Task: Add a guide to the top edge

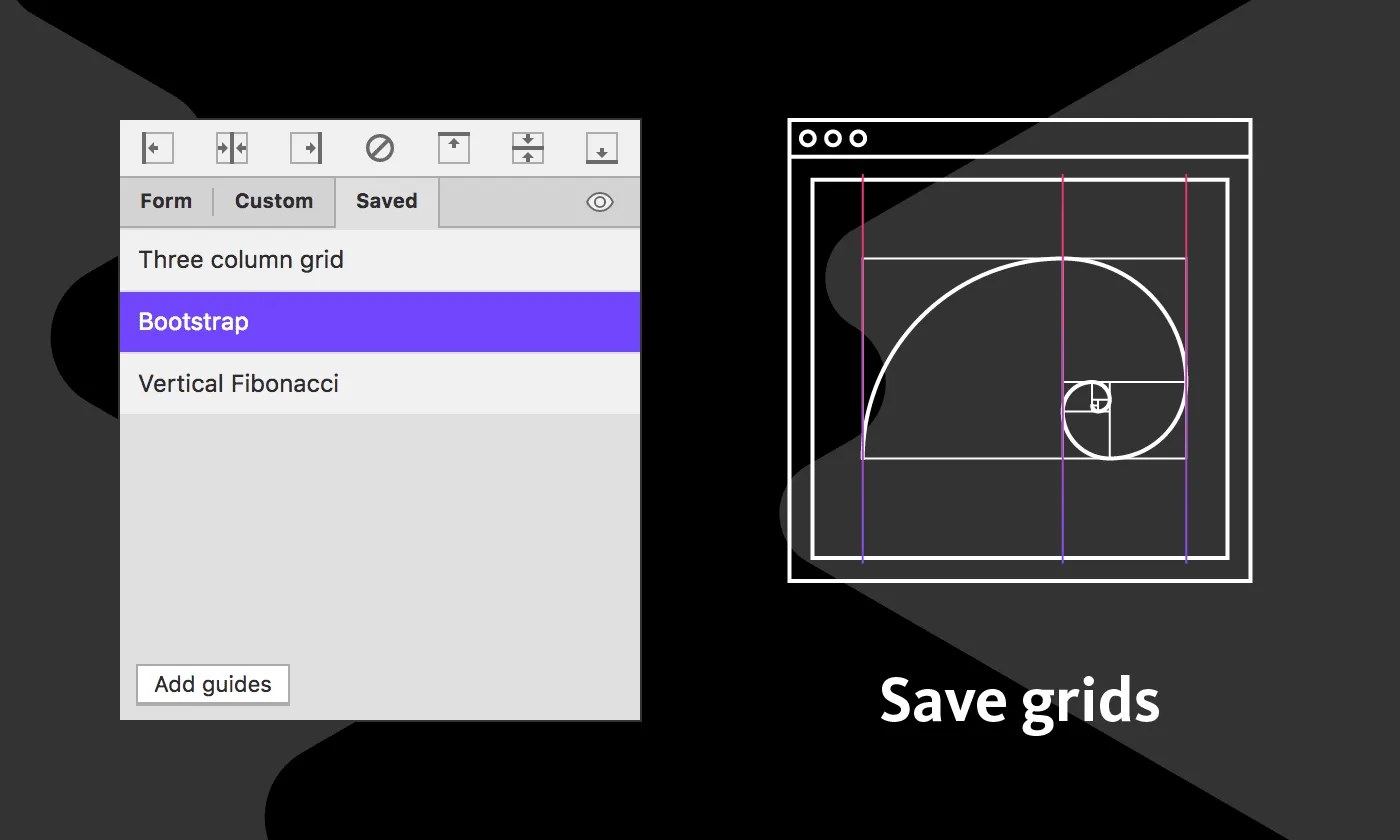Action: 454,149
